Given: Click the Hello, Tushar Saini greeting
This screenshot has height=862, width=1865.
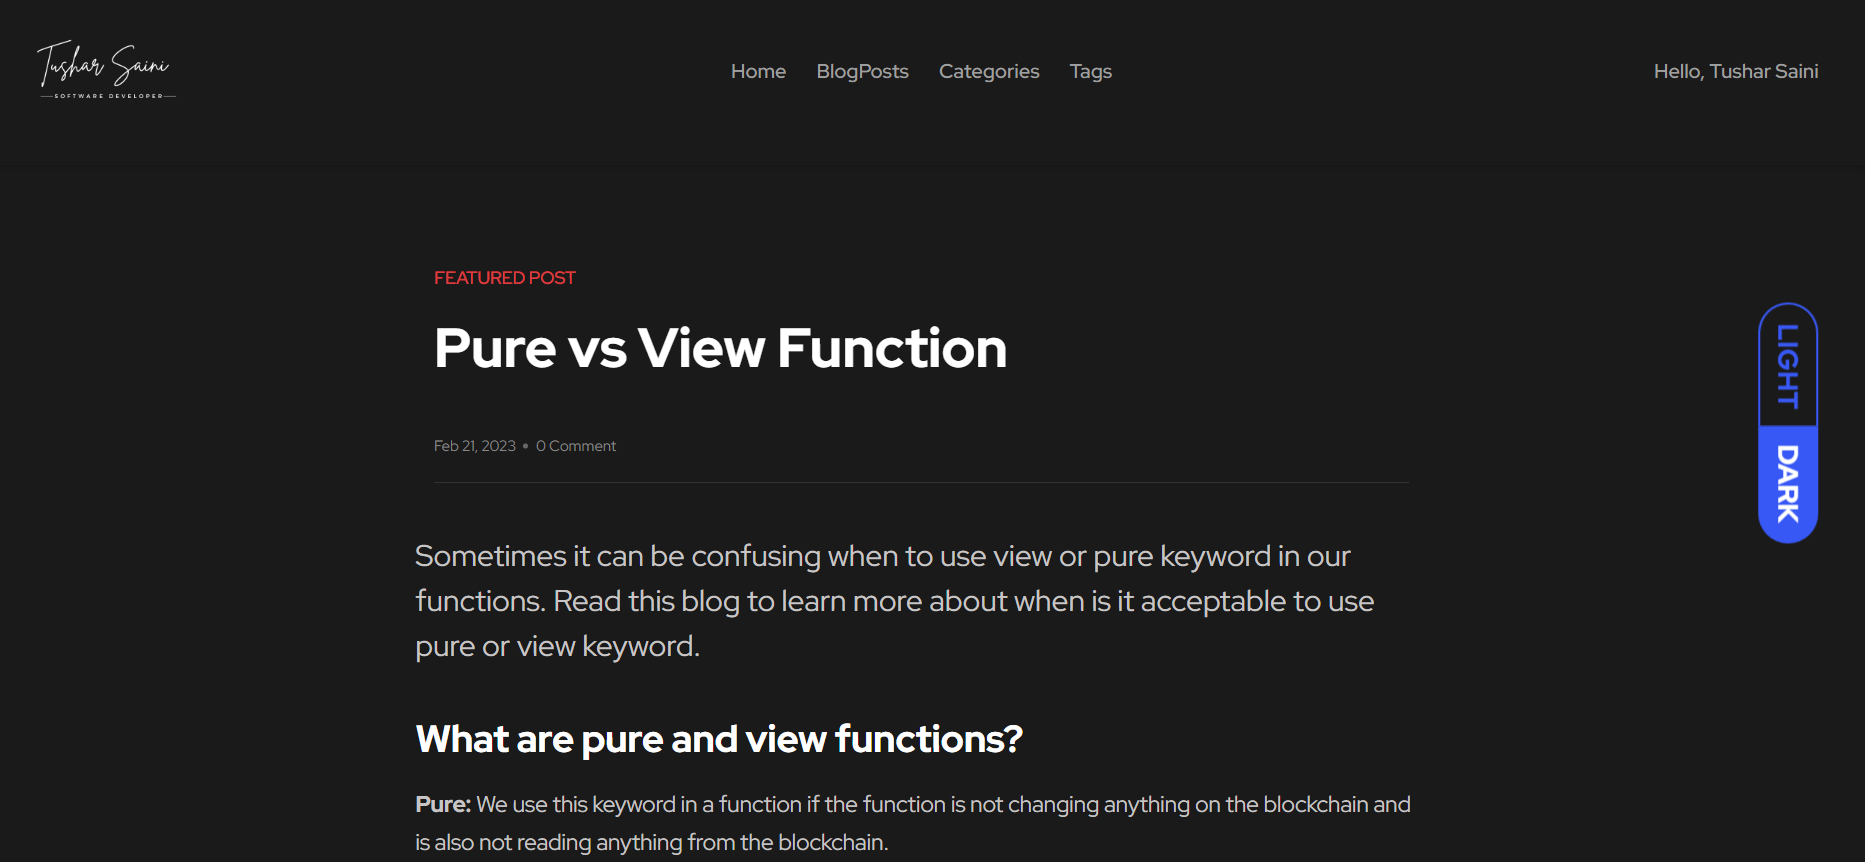Looking at the screenshot, I should pos(1736,71).
